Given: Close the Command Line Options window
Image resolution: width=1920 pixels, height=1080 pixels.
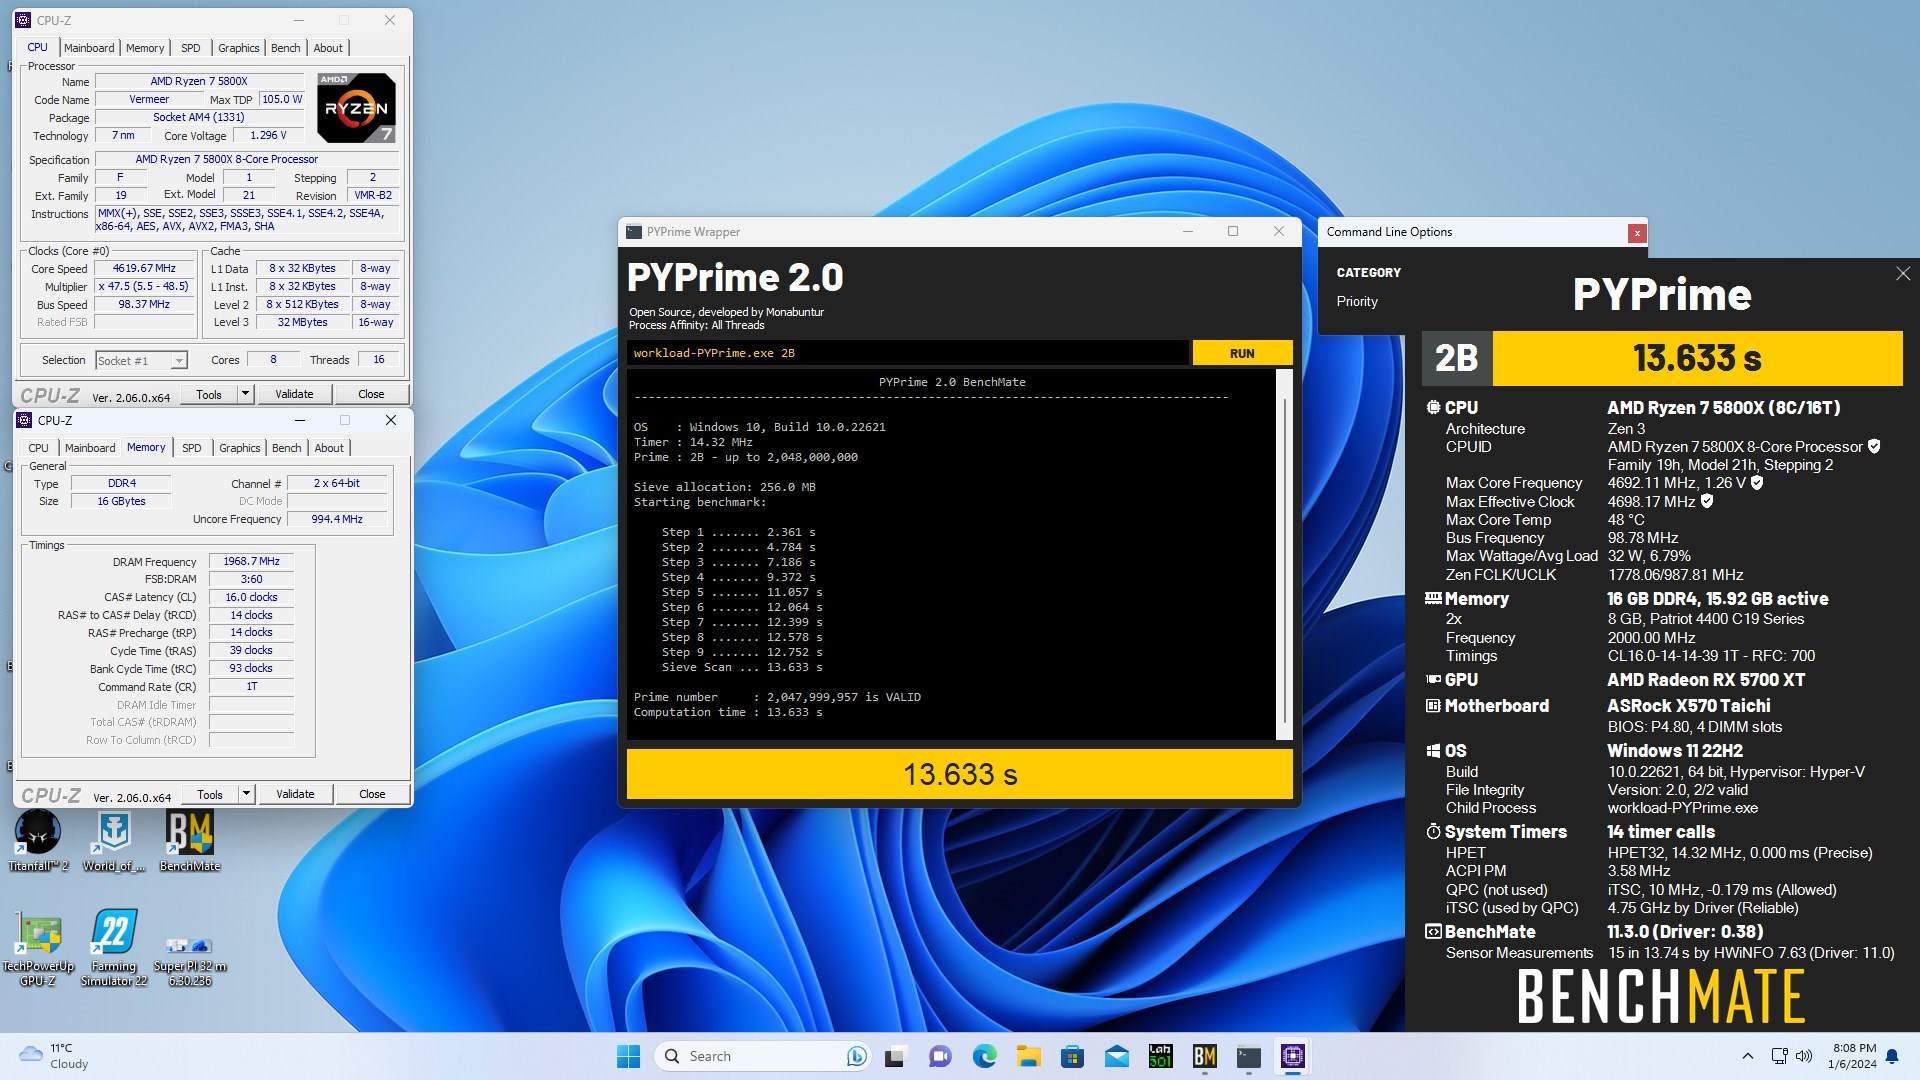Looking at the screenshot, I should click(1637, 233).
